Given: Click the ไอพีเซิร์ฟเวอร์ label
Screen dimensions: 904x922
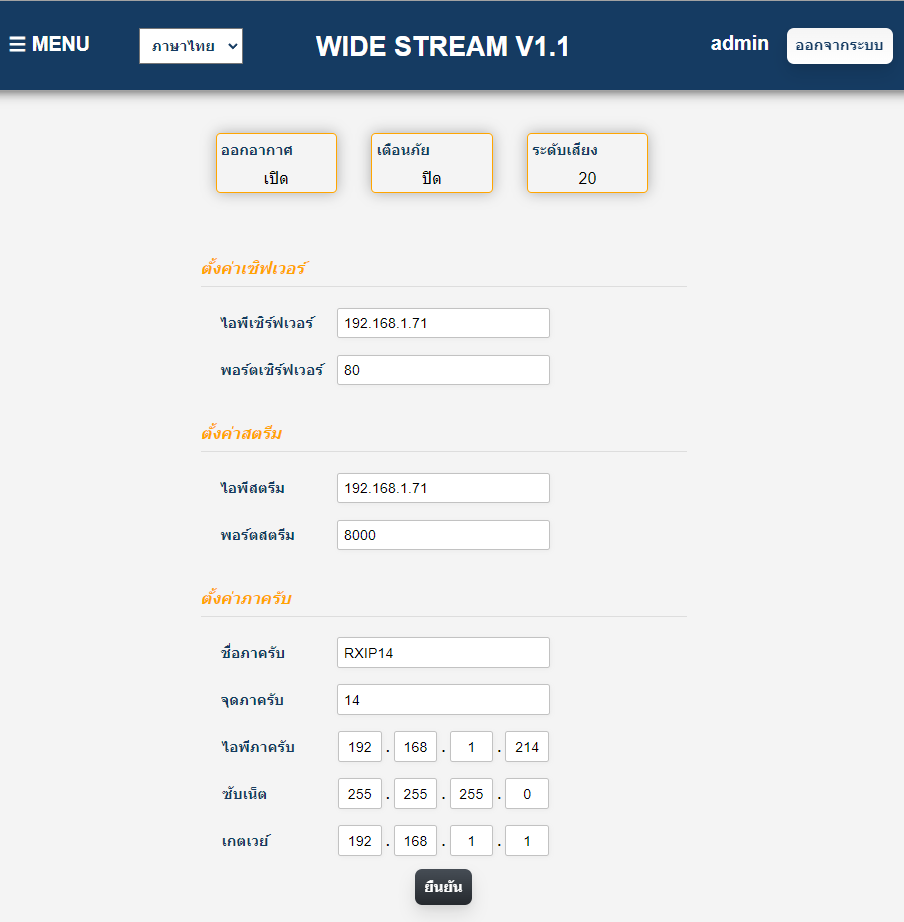Looking at the screenshot, I should [268, 323].
